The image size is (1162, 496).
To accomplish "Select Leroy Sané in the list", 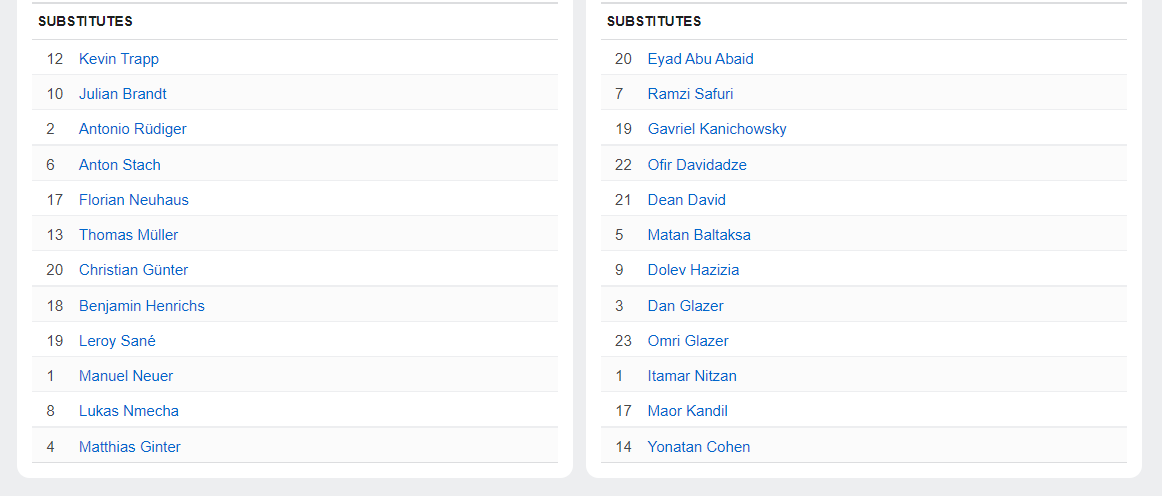I will [x=118, y=341].
